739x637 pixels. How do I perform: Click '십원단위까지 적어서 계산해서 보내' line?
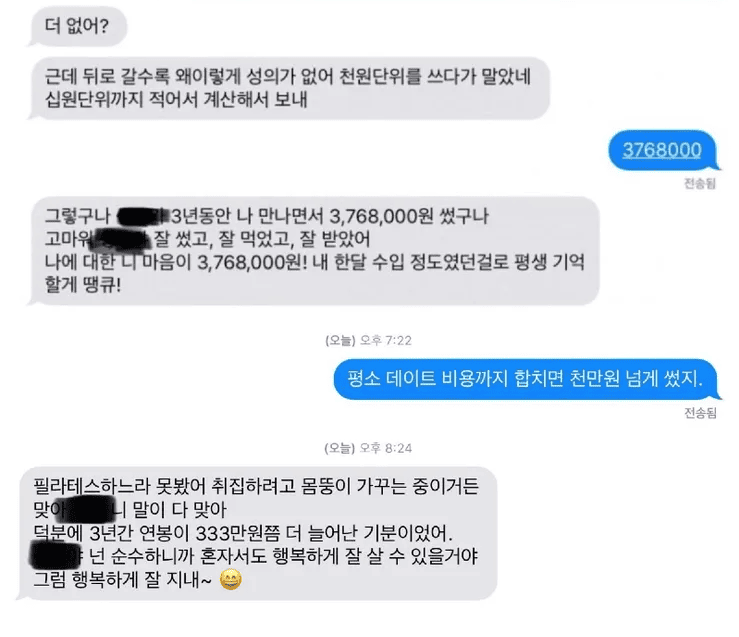click(x=176, y=99)
